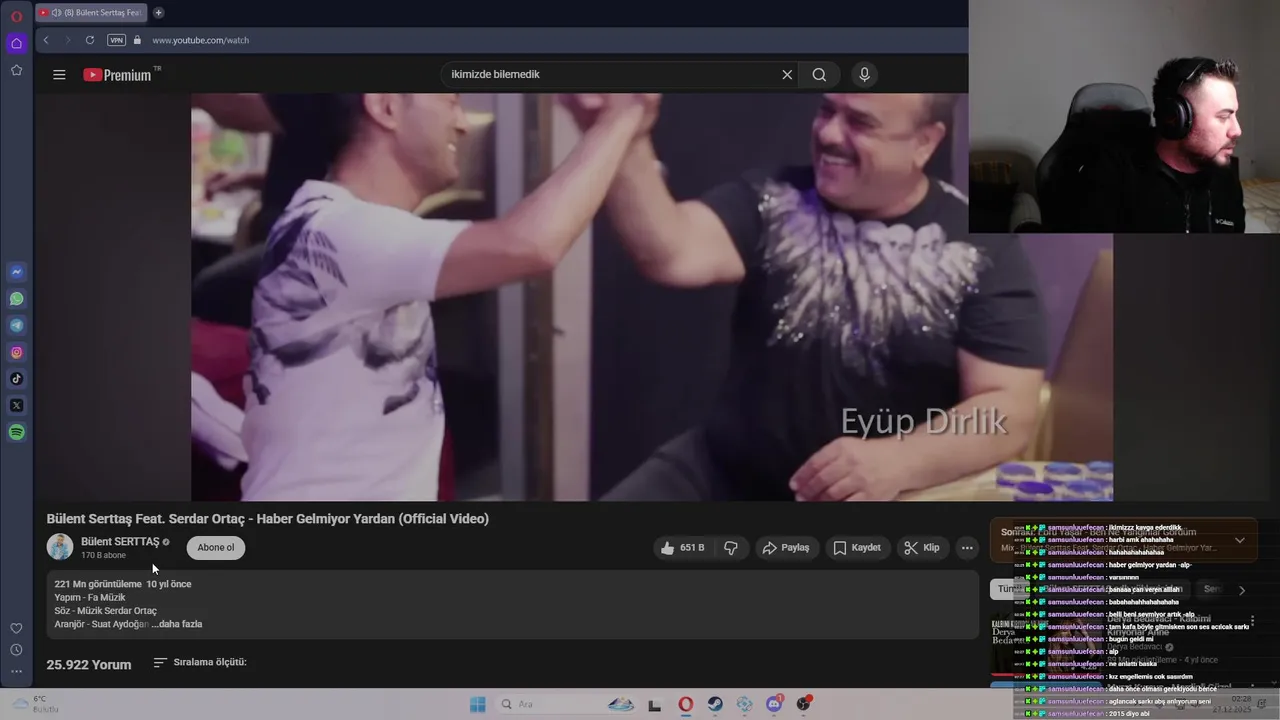Expand the up-next mix playlist chevron
Image resolution: width=1280 pixels, height=720 pixels.
coord(1240,540)
